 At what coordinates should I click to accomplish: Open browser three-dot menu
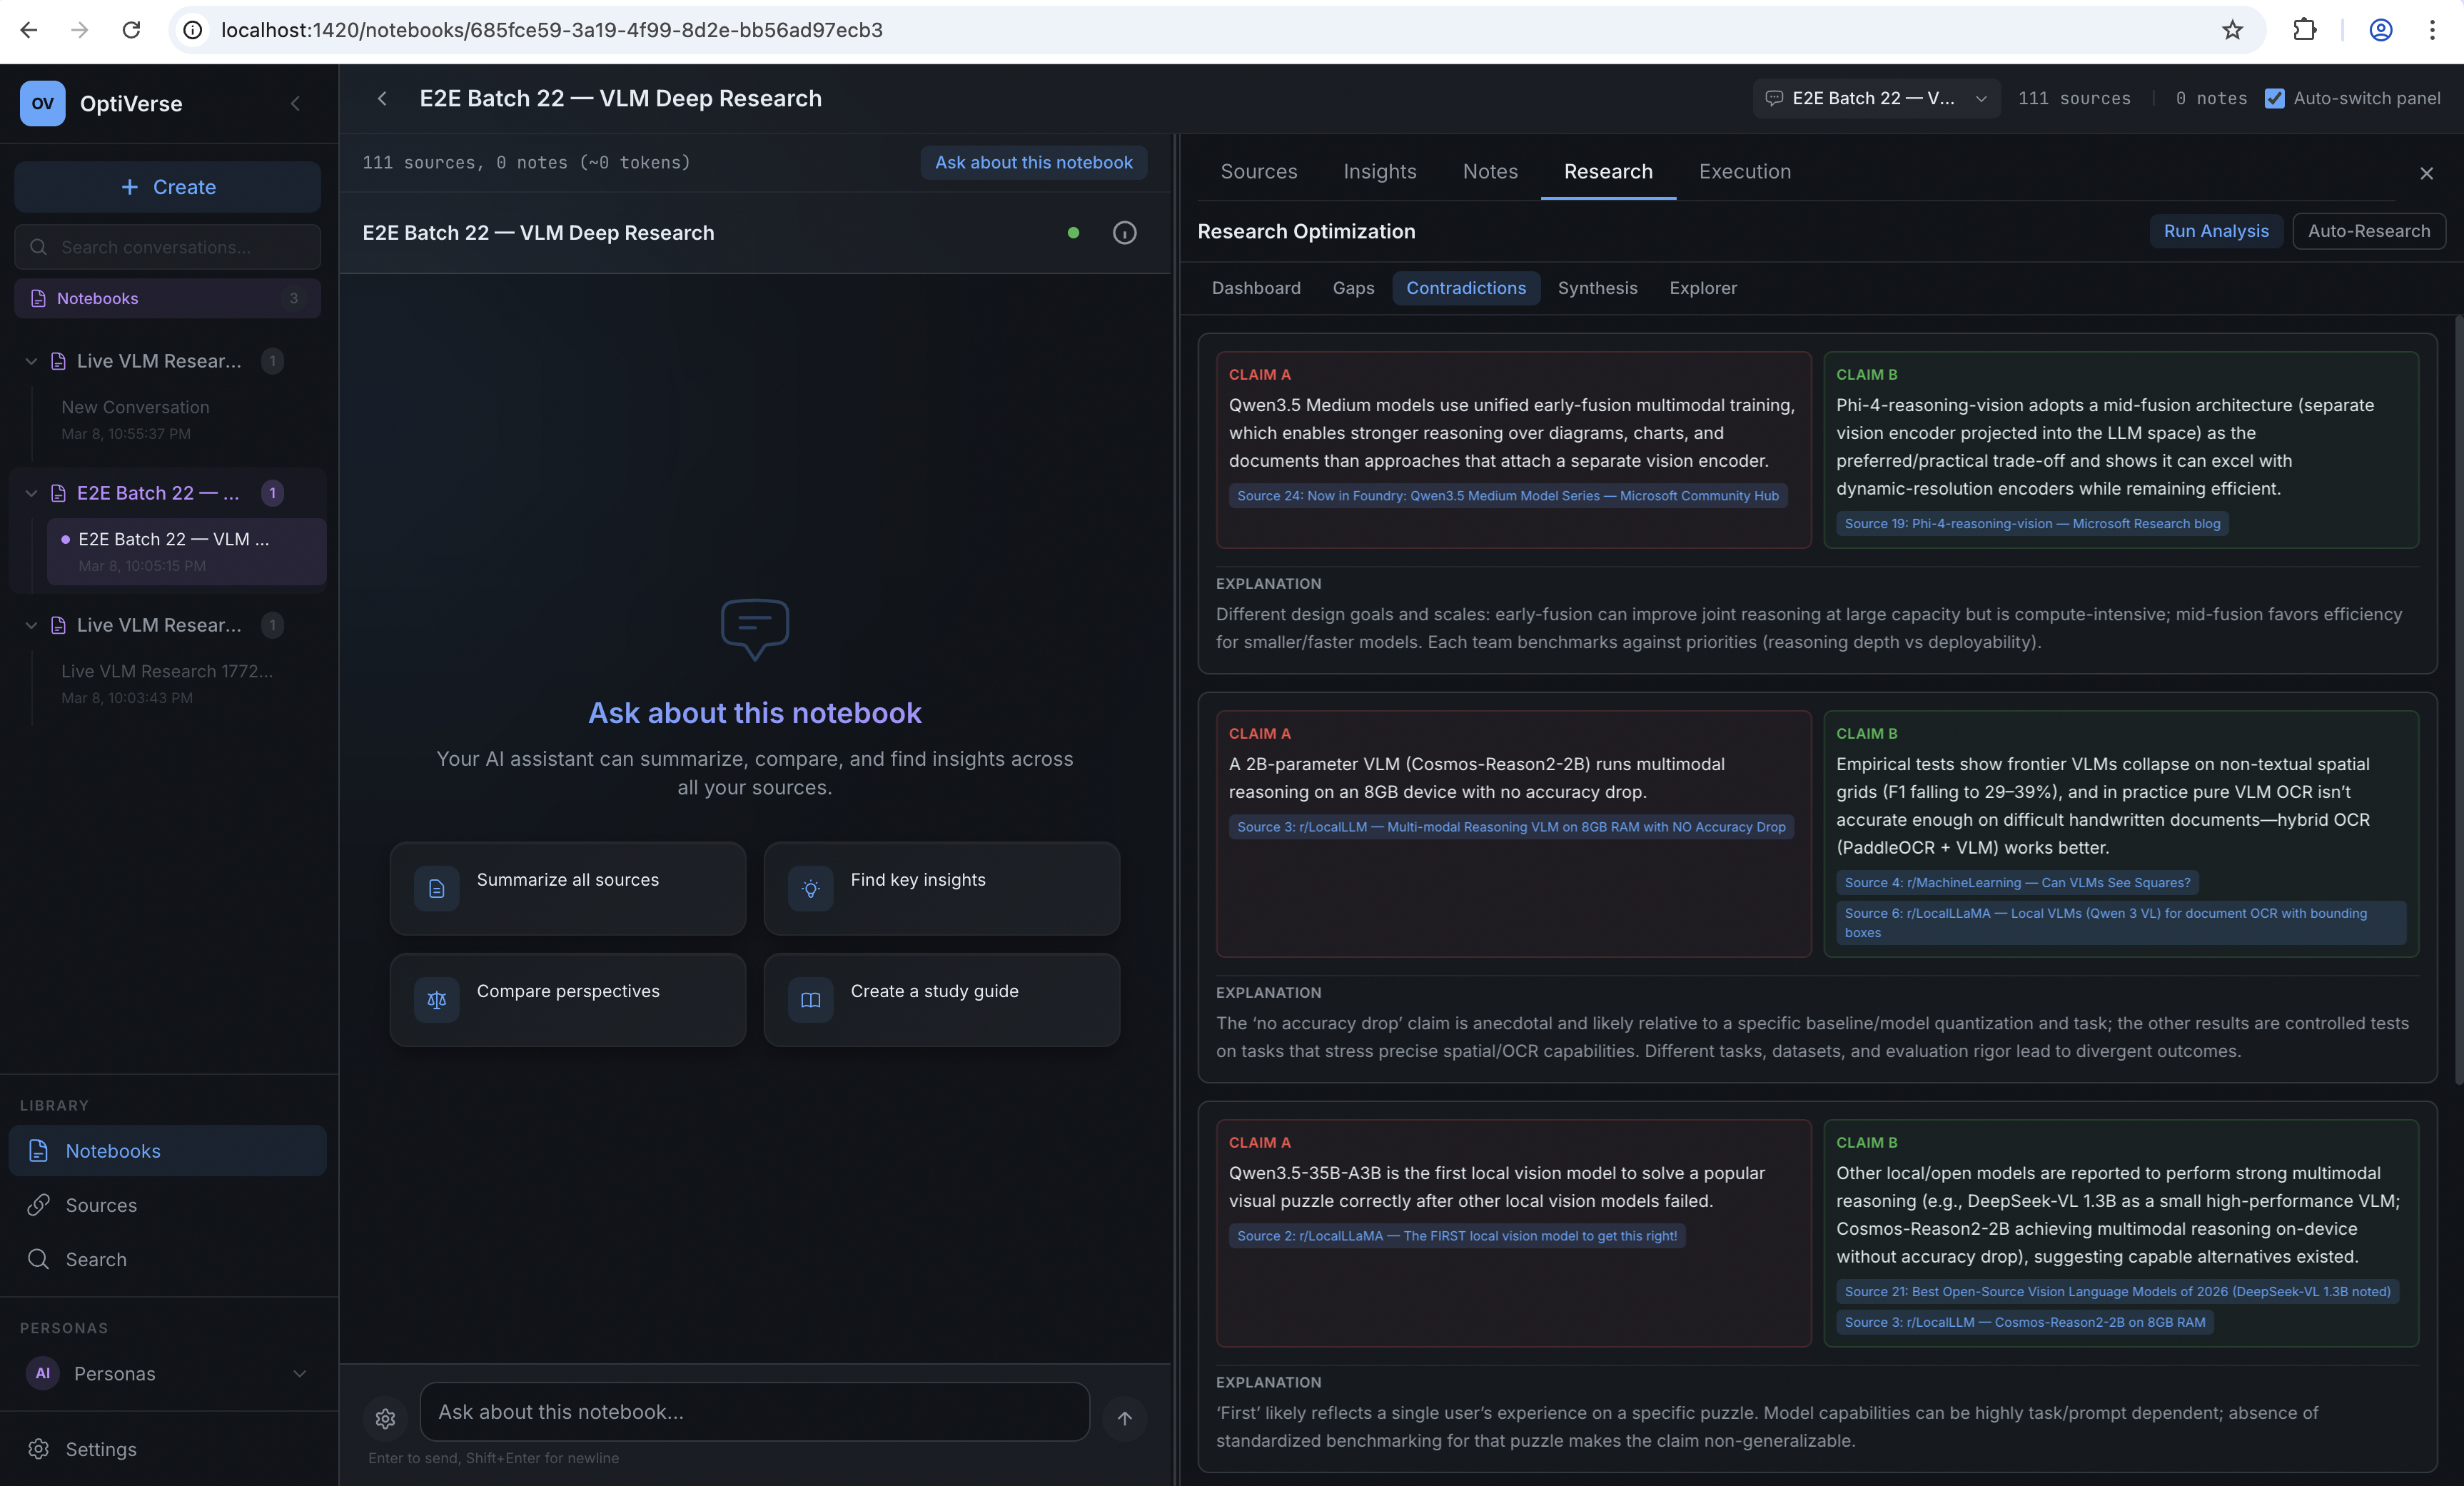[2432, 30]
